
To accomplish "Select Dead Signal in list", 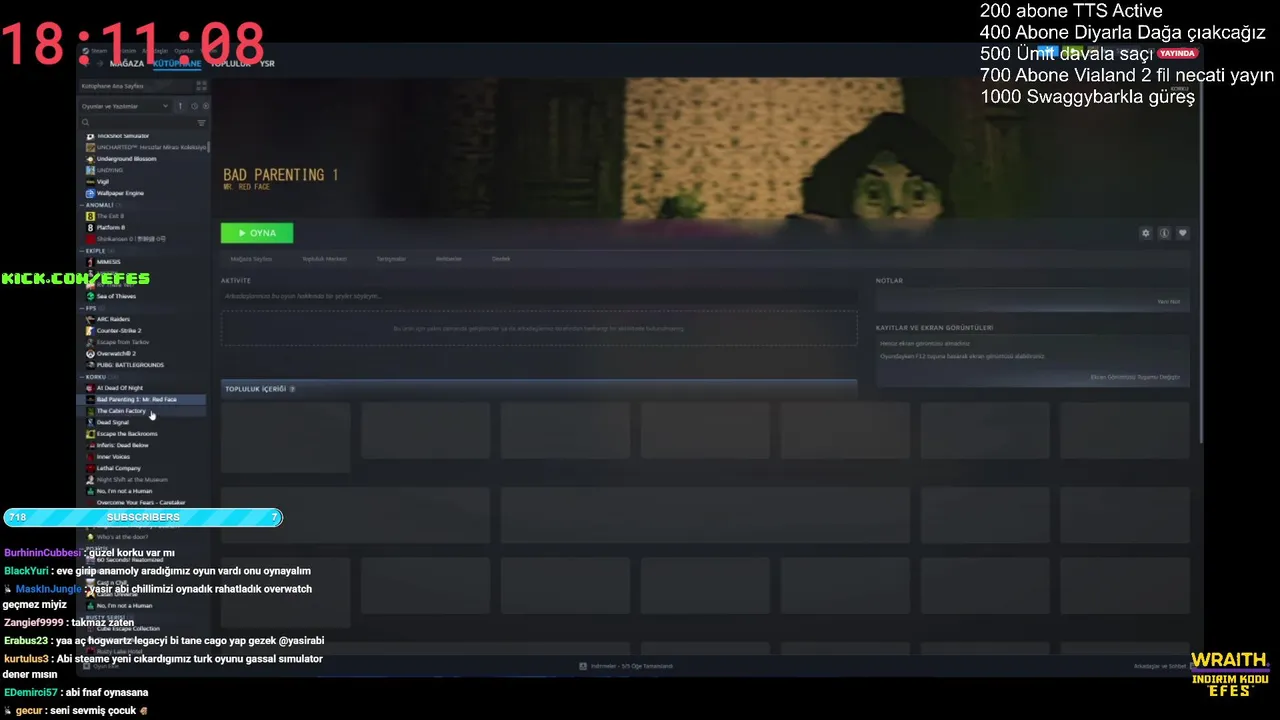I will point(112,422).
